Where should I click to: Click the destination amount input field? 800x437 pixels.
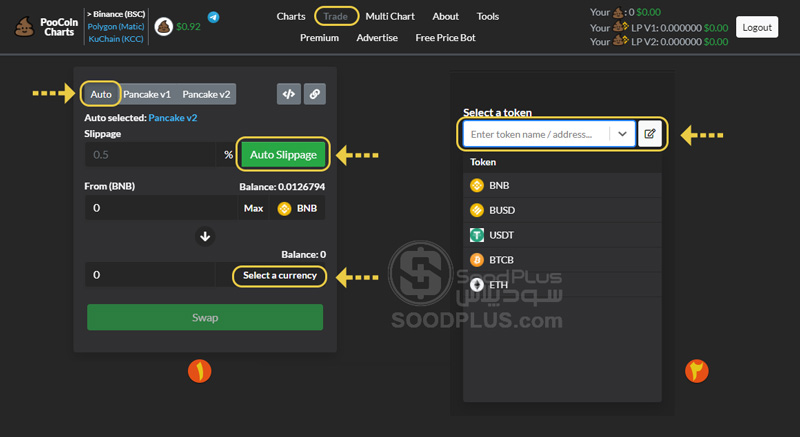click(x=150, y=275)
